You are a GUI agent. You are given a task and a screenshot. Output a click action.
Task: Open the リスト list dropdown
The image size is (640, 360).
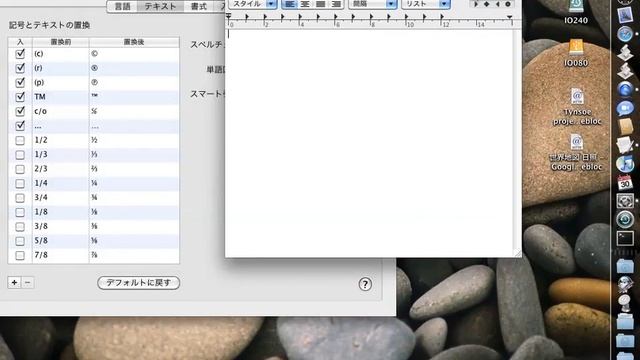(x=426, y=4)
